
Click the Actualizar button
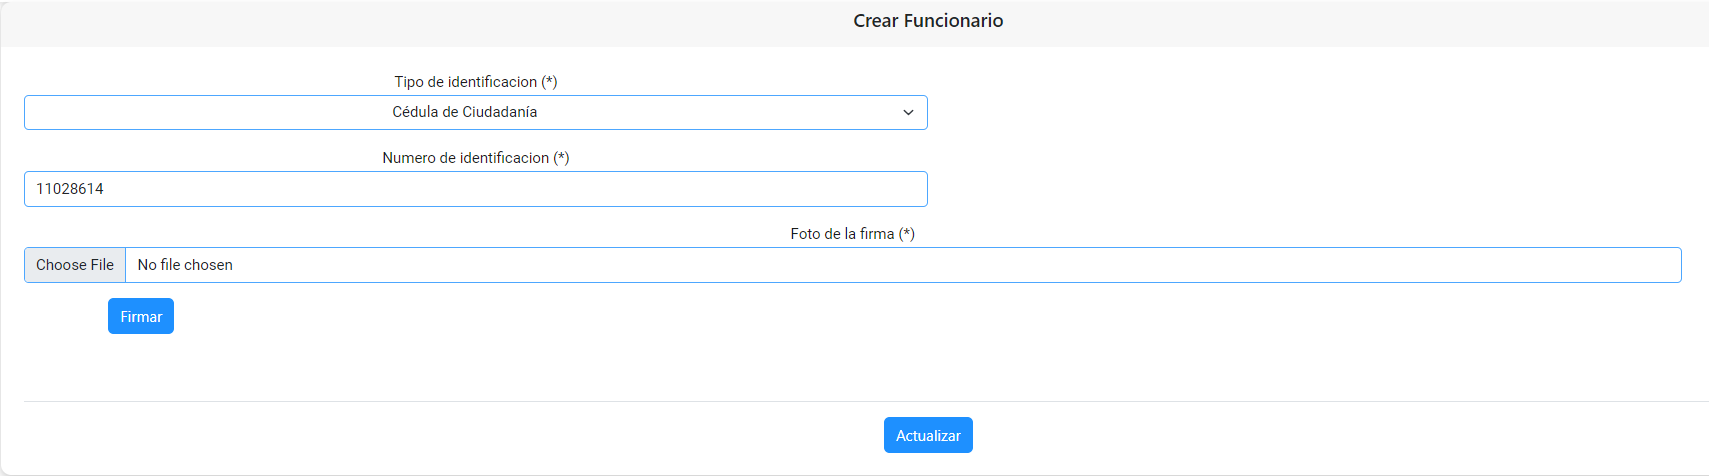pos(928,435)
